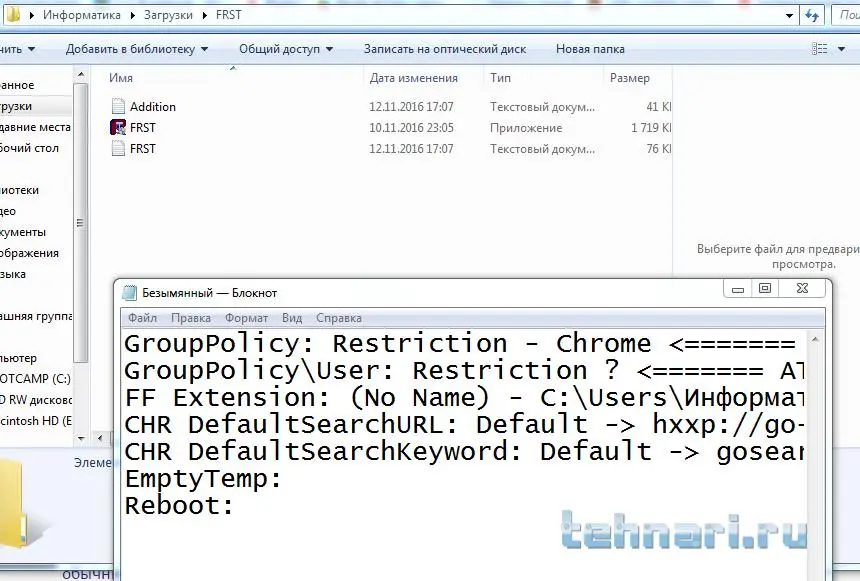Select 'Рабочий стол' in navigation pane

(29, 148)
